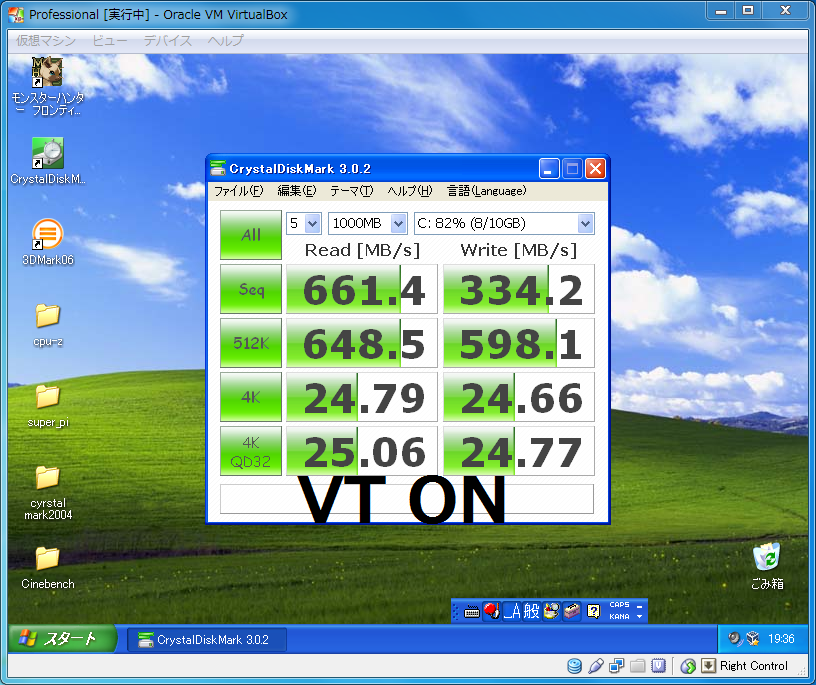The width and height of the screenshot is (816, 685).
Task: Open VirtualBox ヘルプ menu
Action: [x=225, y=41]
